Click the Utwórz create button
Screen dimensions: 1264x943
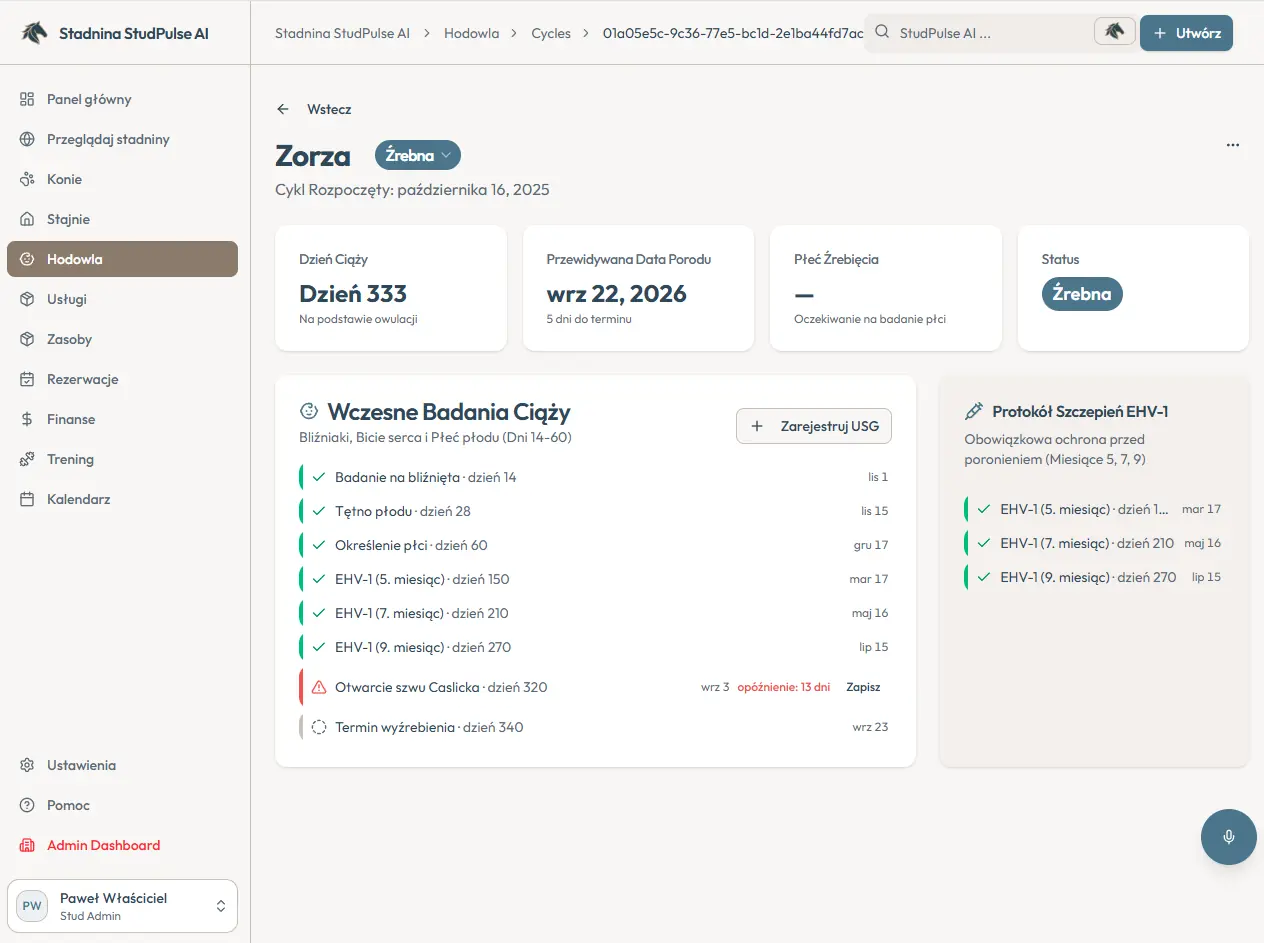pyautogui.click(x=1186, y=33)
